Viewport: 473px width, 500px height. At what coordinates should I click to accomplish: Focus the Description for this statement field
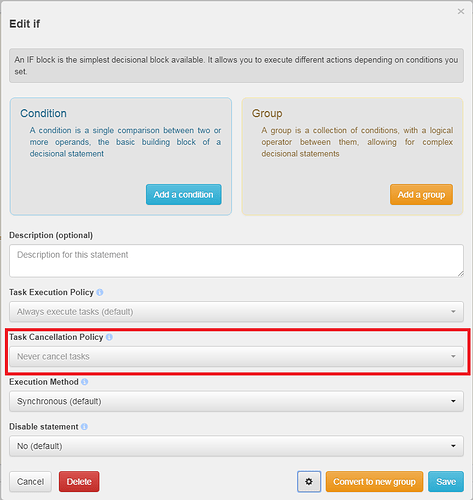(x=236, y=261)
